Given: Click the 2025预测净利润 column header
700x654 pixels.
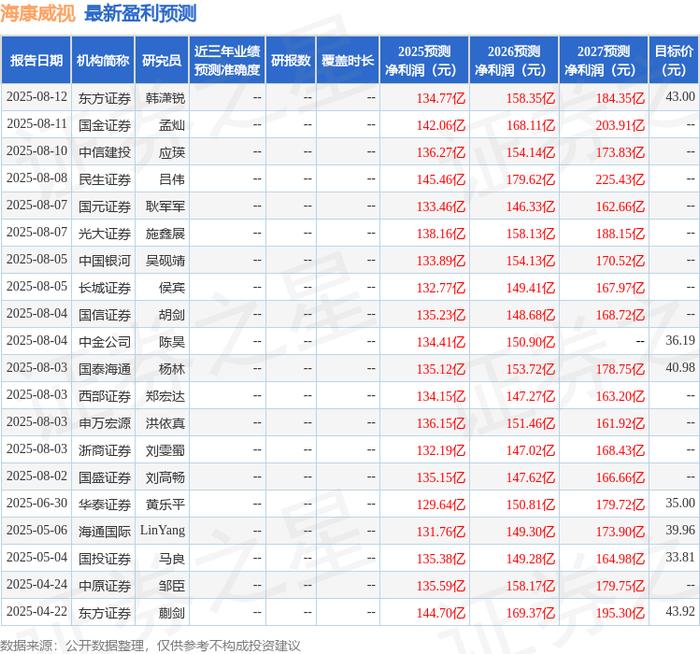Looking at the screenshot, I should tap(424, 60).
